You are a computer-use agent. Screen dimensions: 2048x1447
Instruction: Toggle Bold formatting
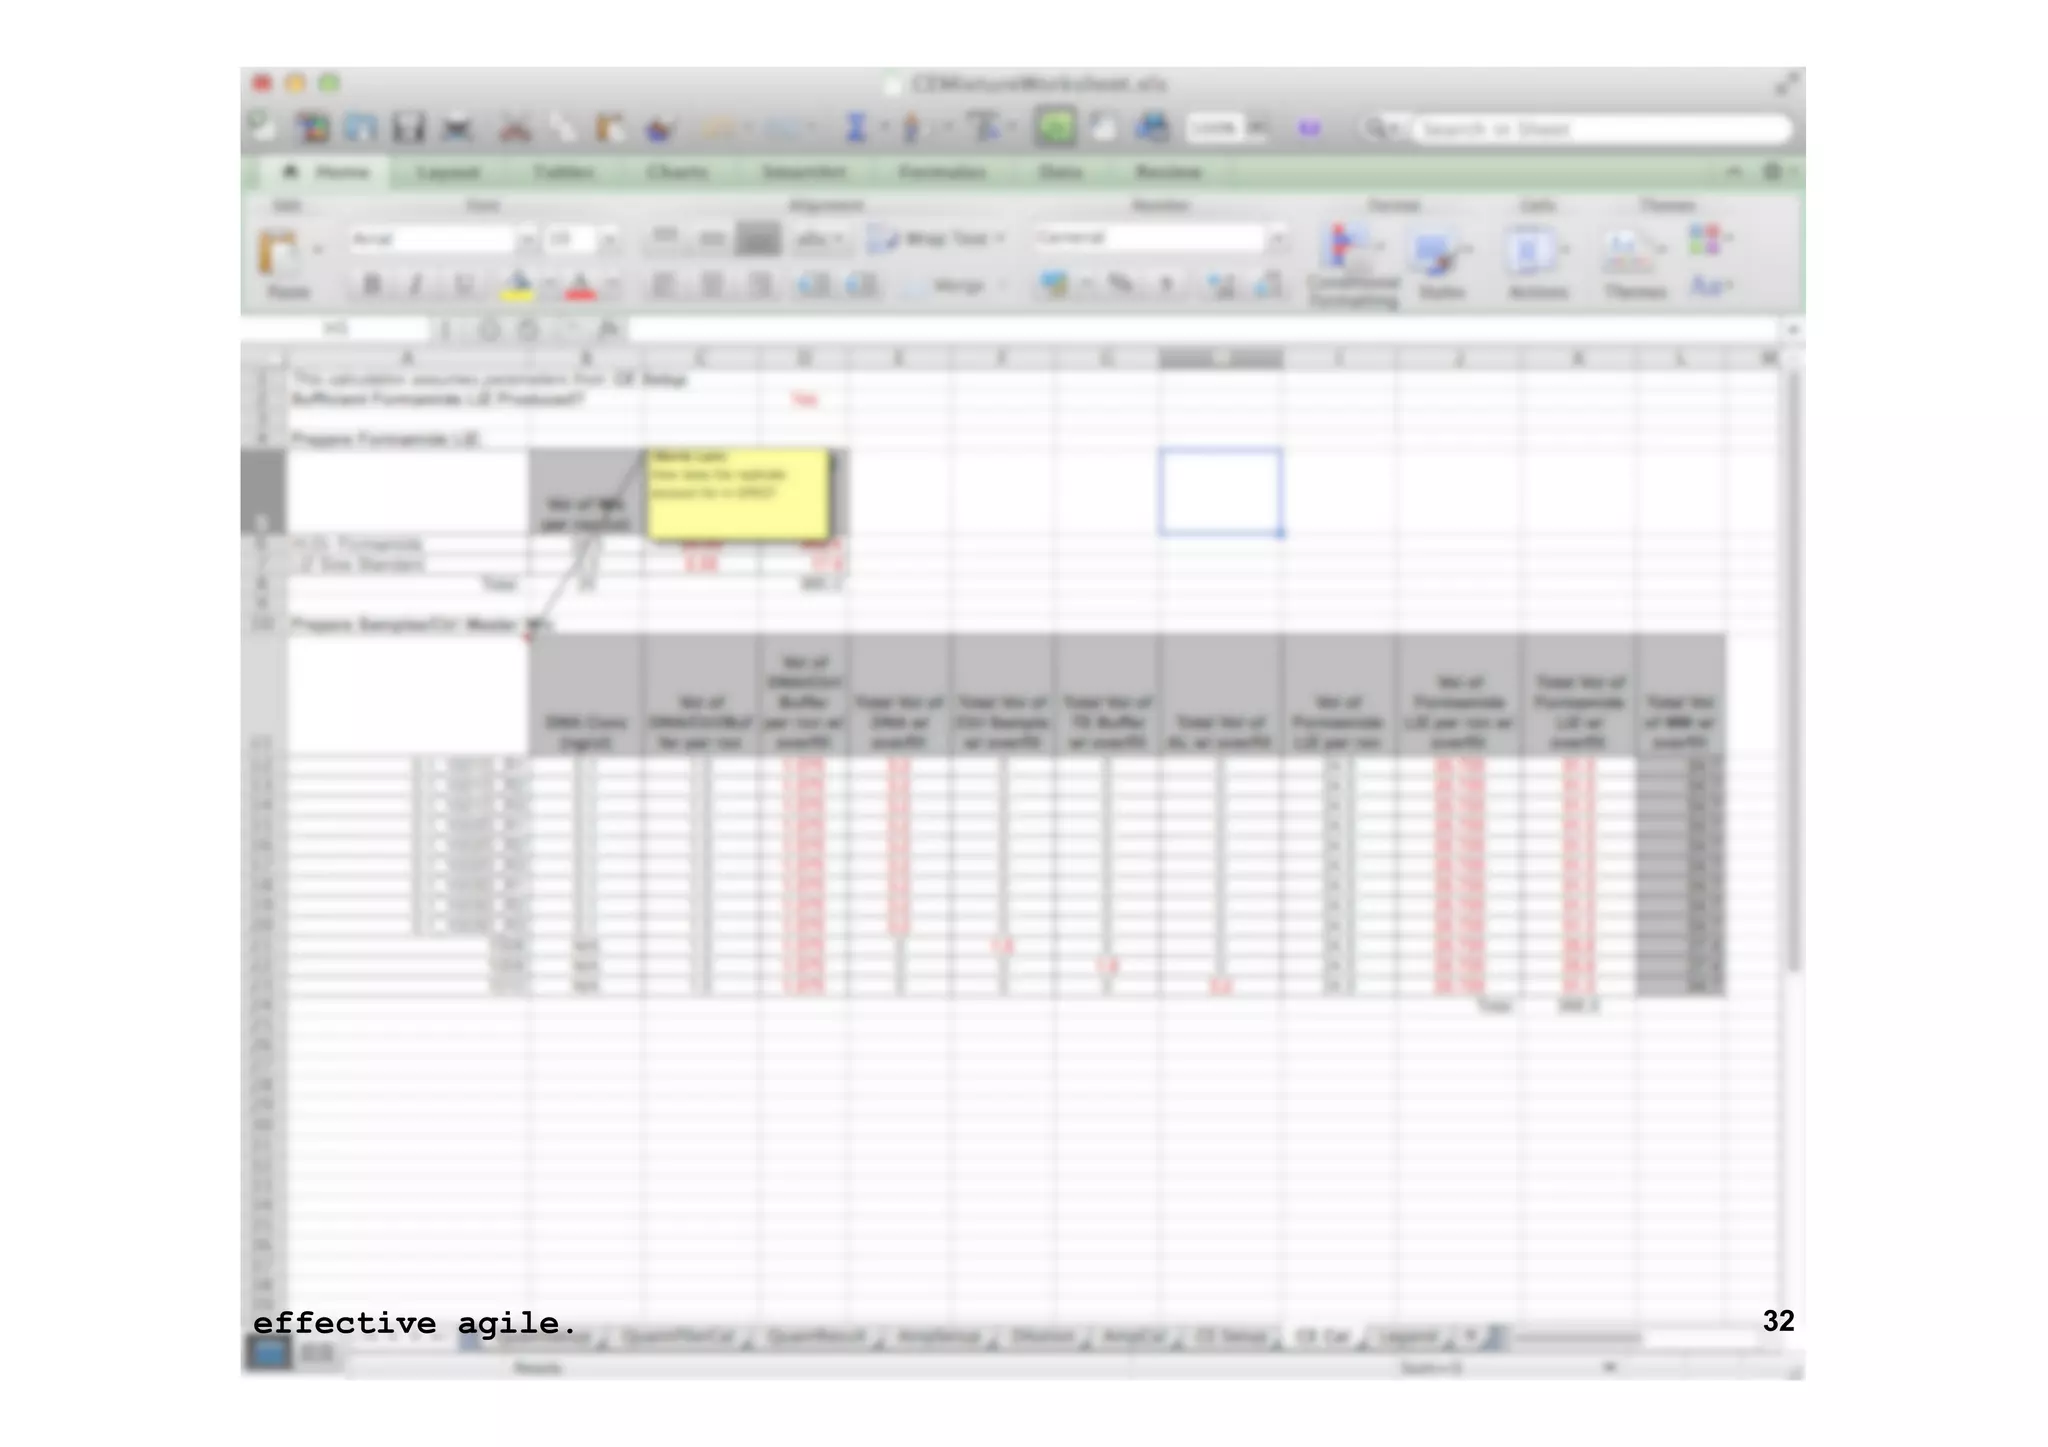[371, 286]
